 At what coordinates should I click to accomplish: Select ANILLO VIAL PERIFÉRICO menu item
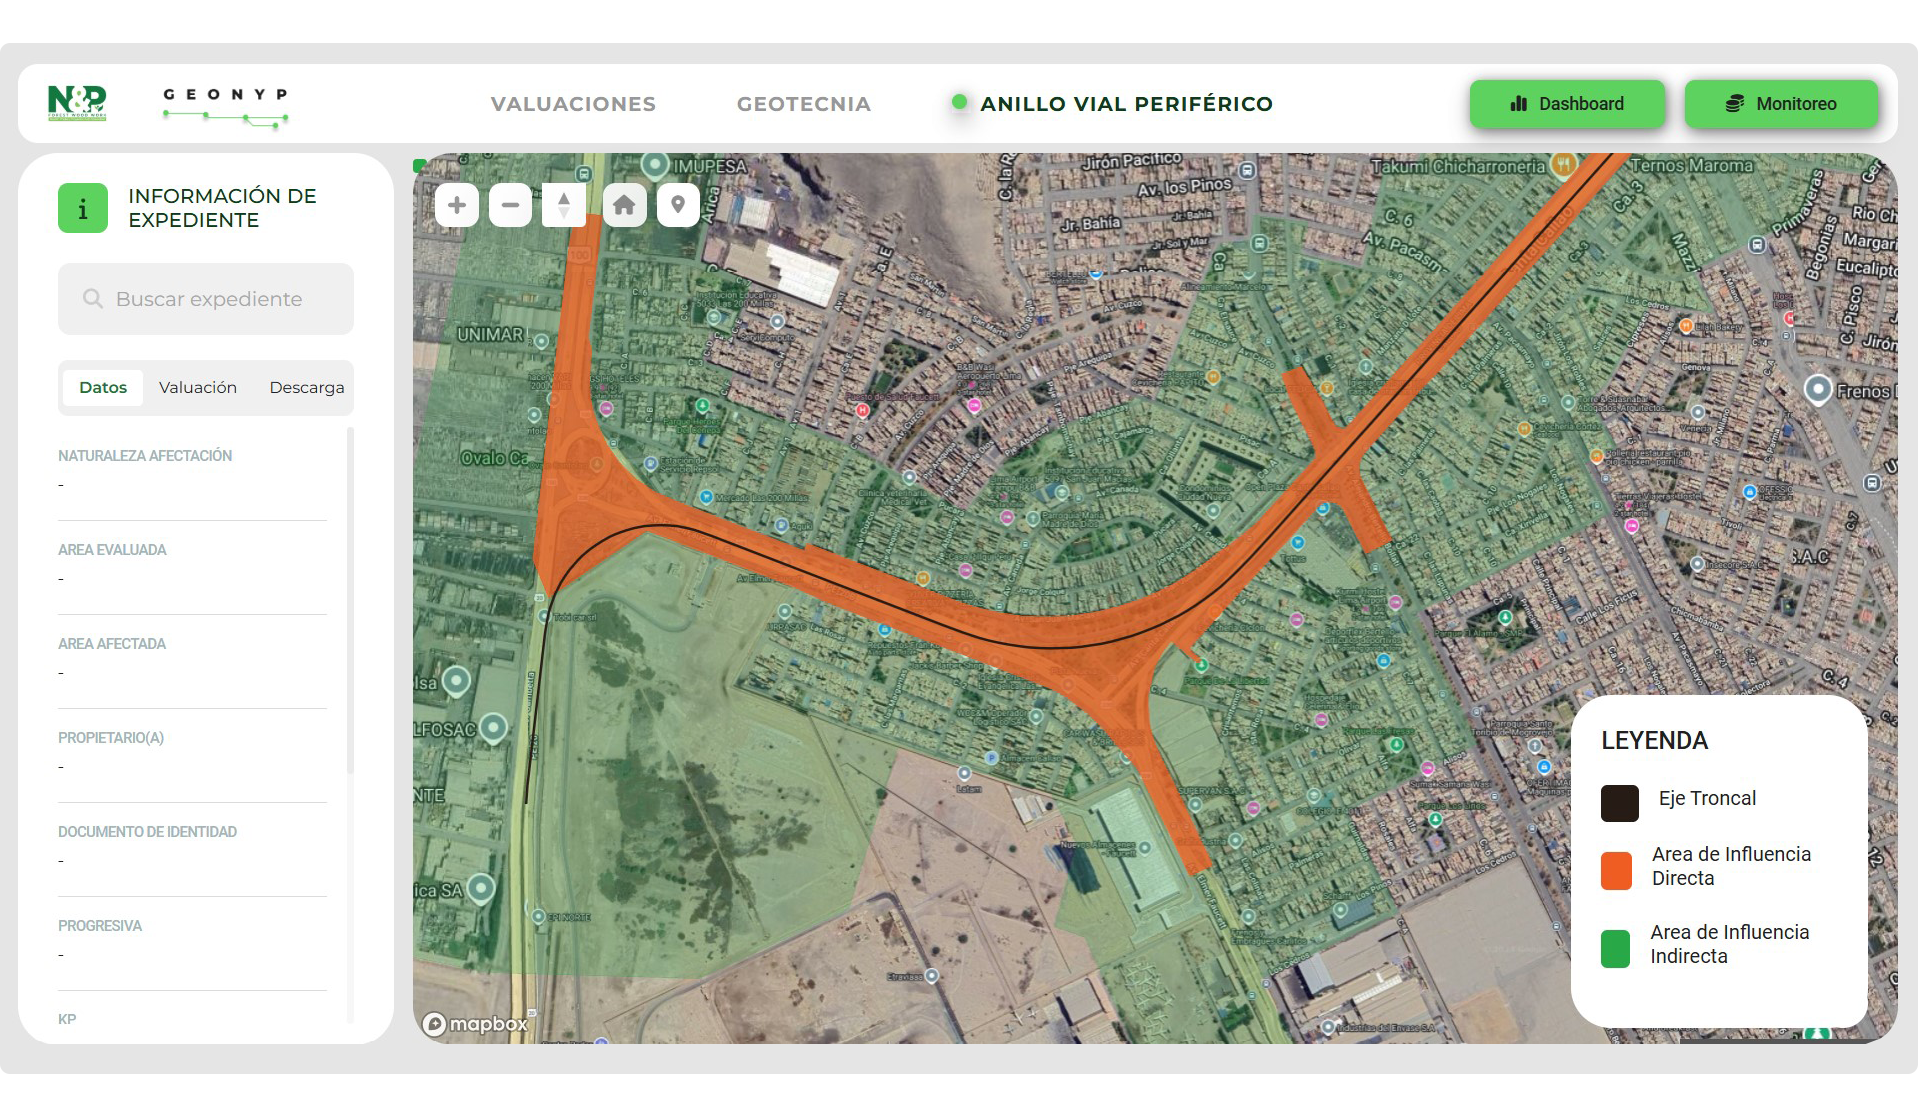(1126, 104)
